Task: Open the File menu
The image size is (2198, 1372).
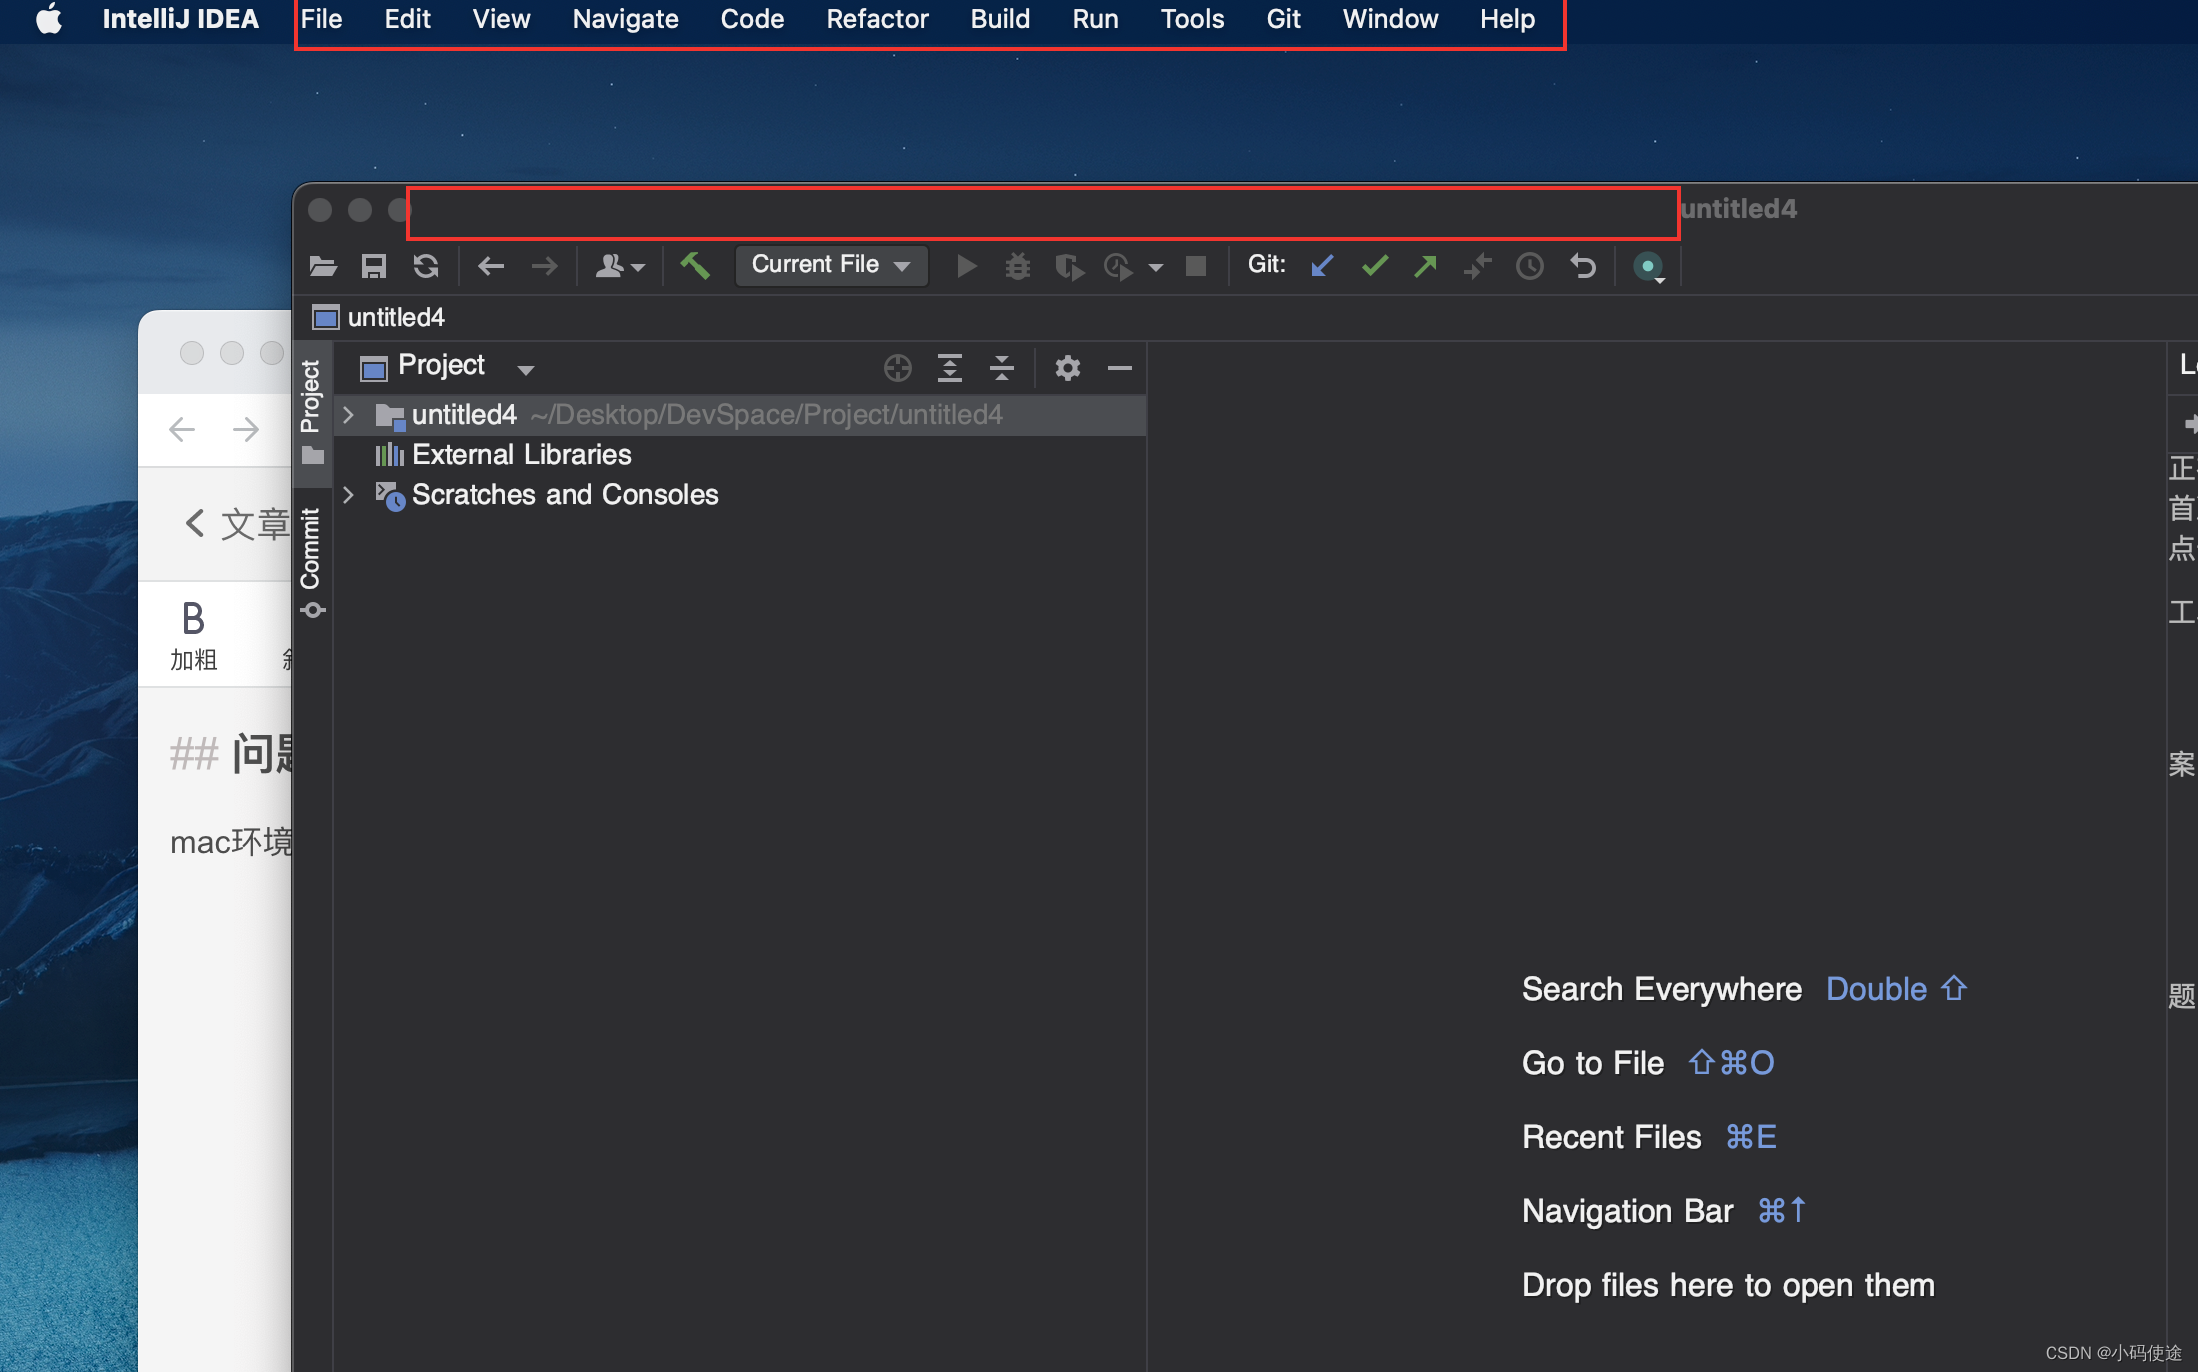Action: (321, 19)
